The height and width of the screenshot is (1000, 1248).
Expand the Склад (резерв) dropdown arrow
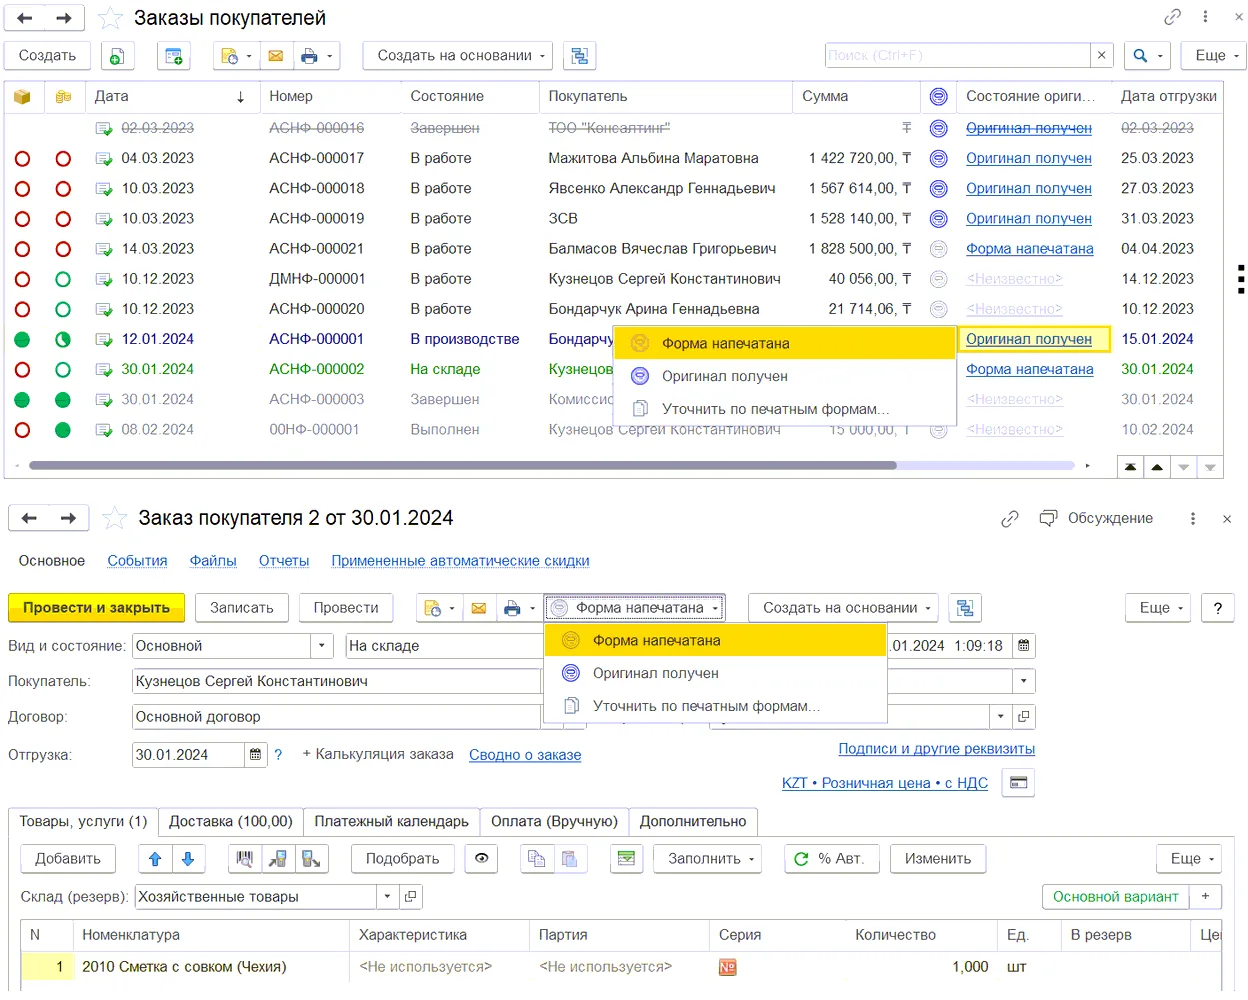(387, 897)
